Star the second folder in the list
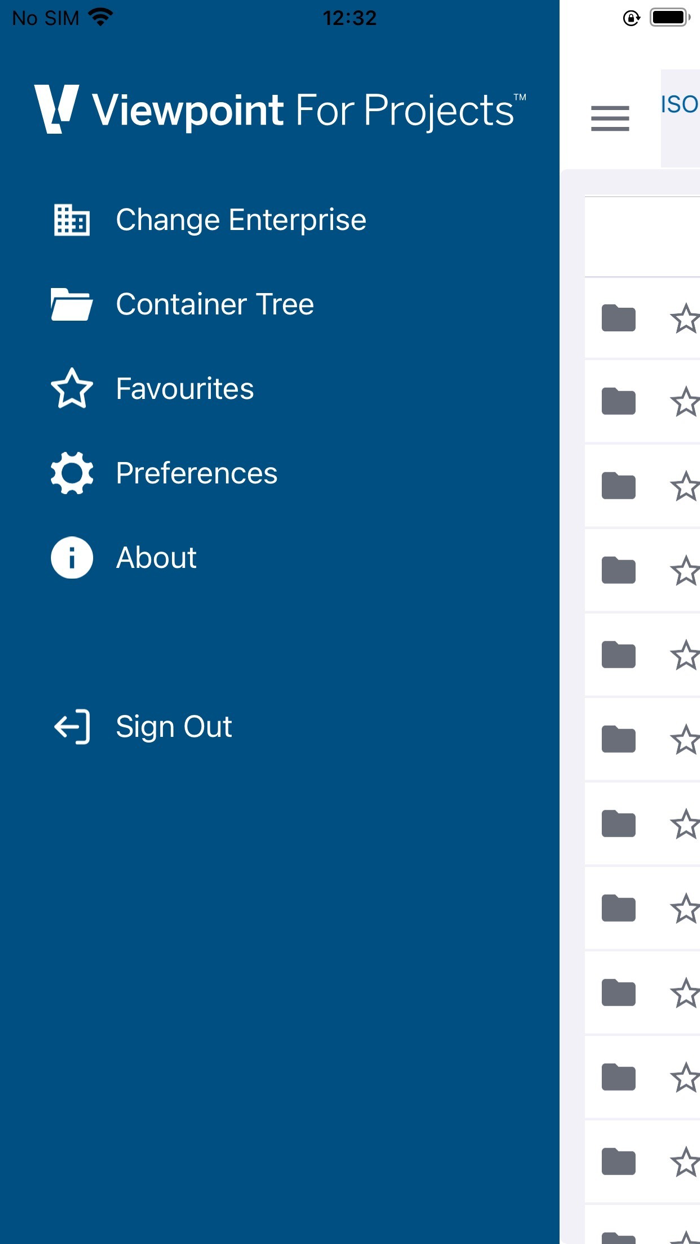700x1244 pixels. pyautogui.click(x=686, y=402)
